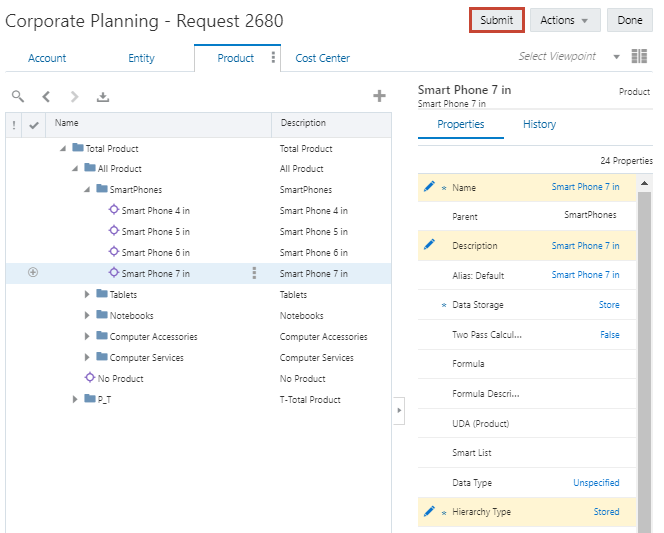
Task: Click the checkmark column header
Action: [34, 125]
